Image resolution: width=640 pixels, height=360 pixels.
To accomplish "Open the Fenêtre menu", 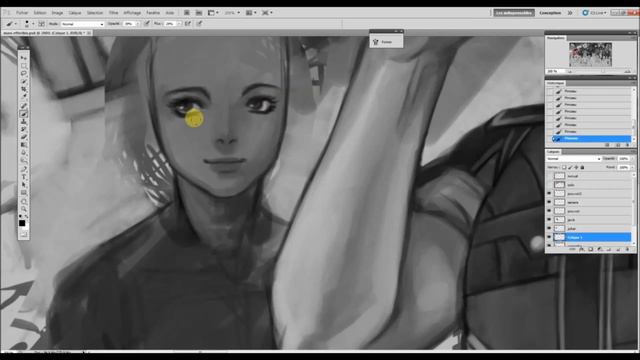I will click(x=153, y=13).
